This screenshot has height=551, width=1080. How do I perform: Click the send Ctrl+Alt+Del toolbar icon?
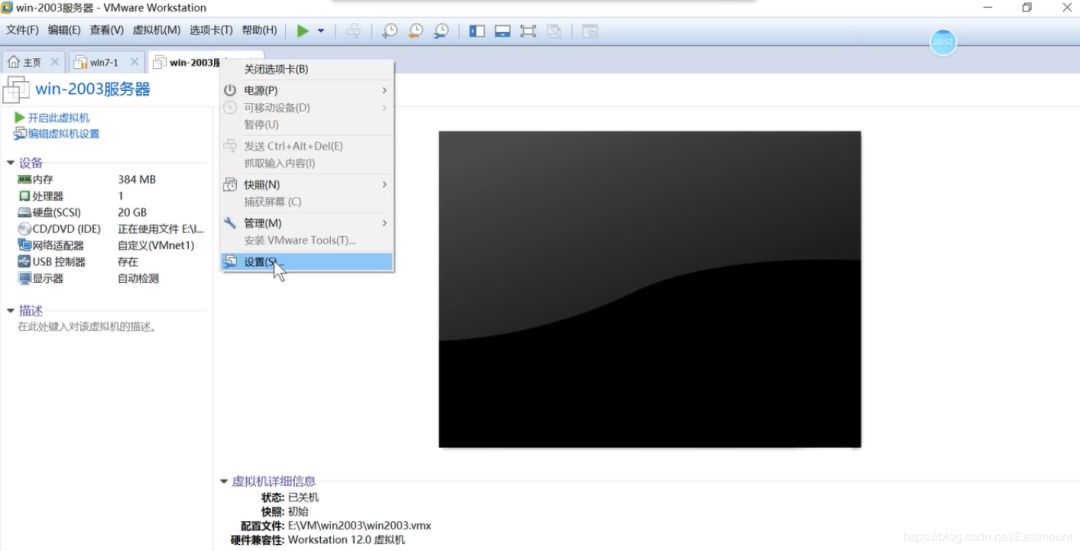353,31
